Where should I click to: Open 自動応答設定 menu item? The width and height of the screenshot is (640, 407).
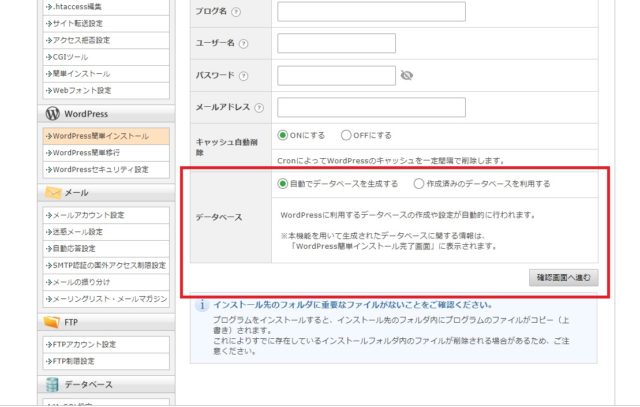click(106, 249)
